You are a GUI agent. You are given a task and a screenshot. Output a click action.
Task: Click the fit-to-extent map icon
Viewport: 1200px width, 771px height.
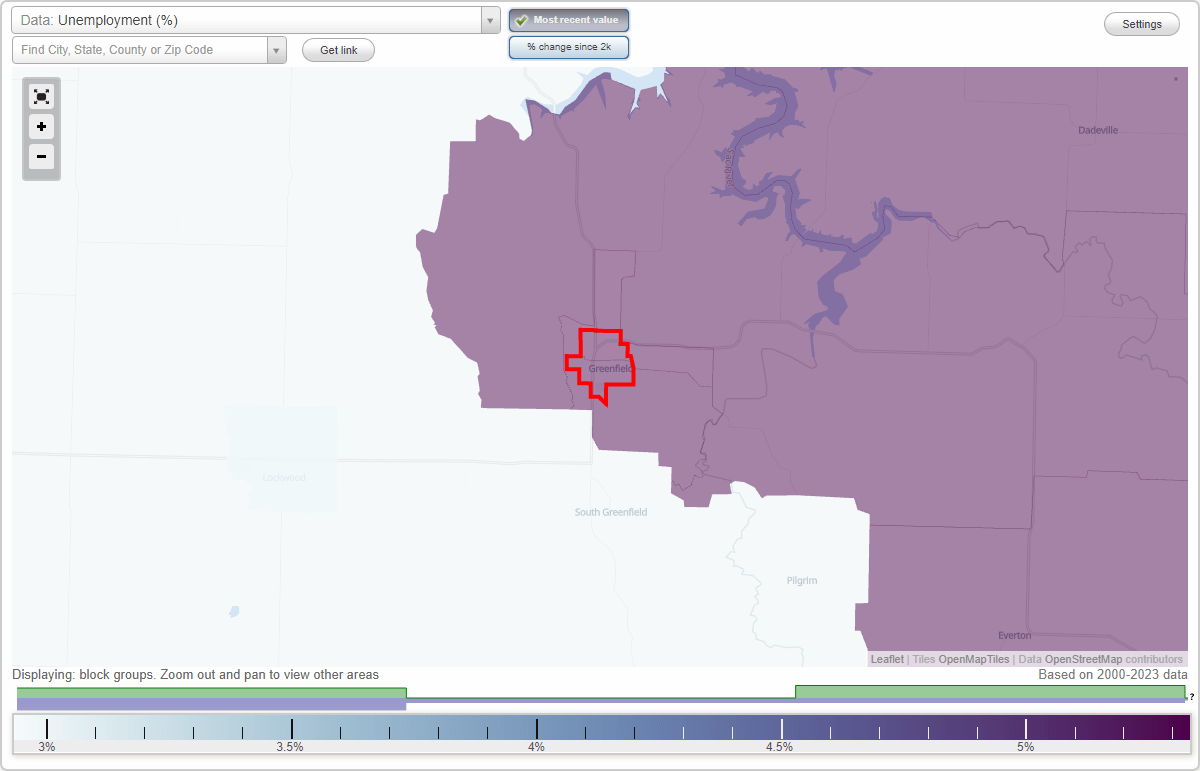pyautogui.click(x=41, y=96)
